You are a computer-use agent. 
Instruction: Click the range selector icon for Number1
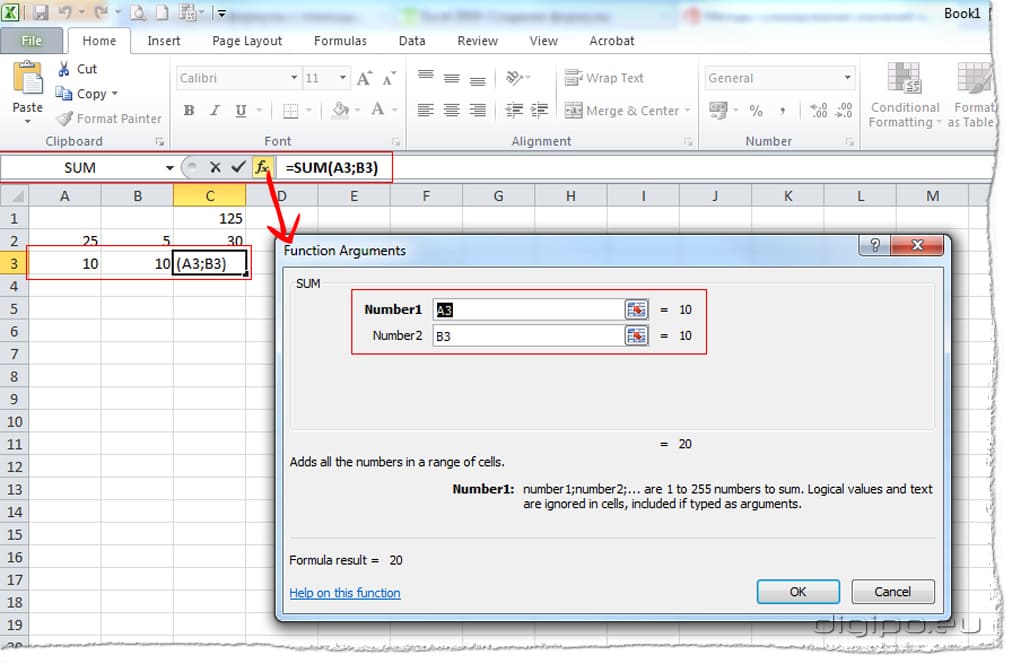coord(636,310)
